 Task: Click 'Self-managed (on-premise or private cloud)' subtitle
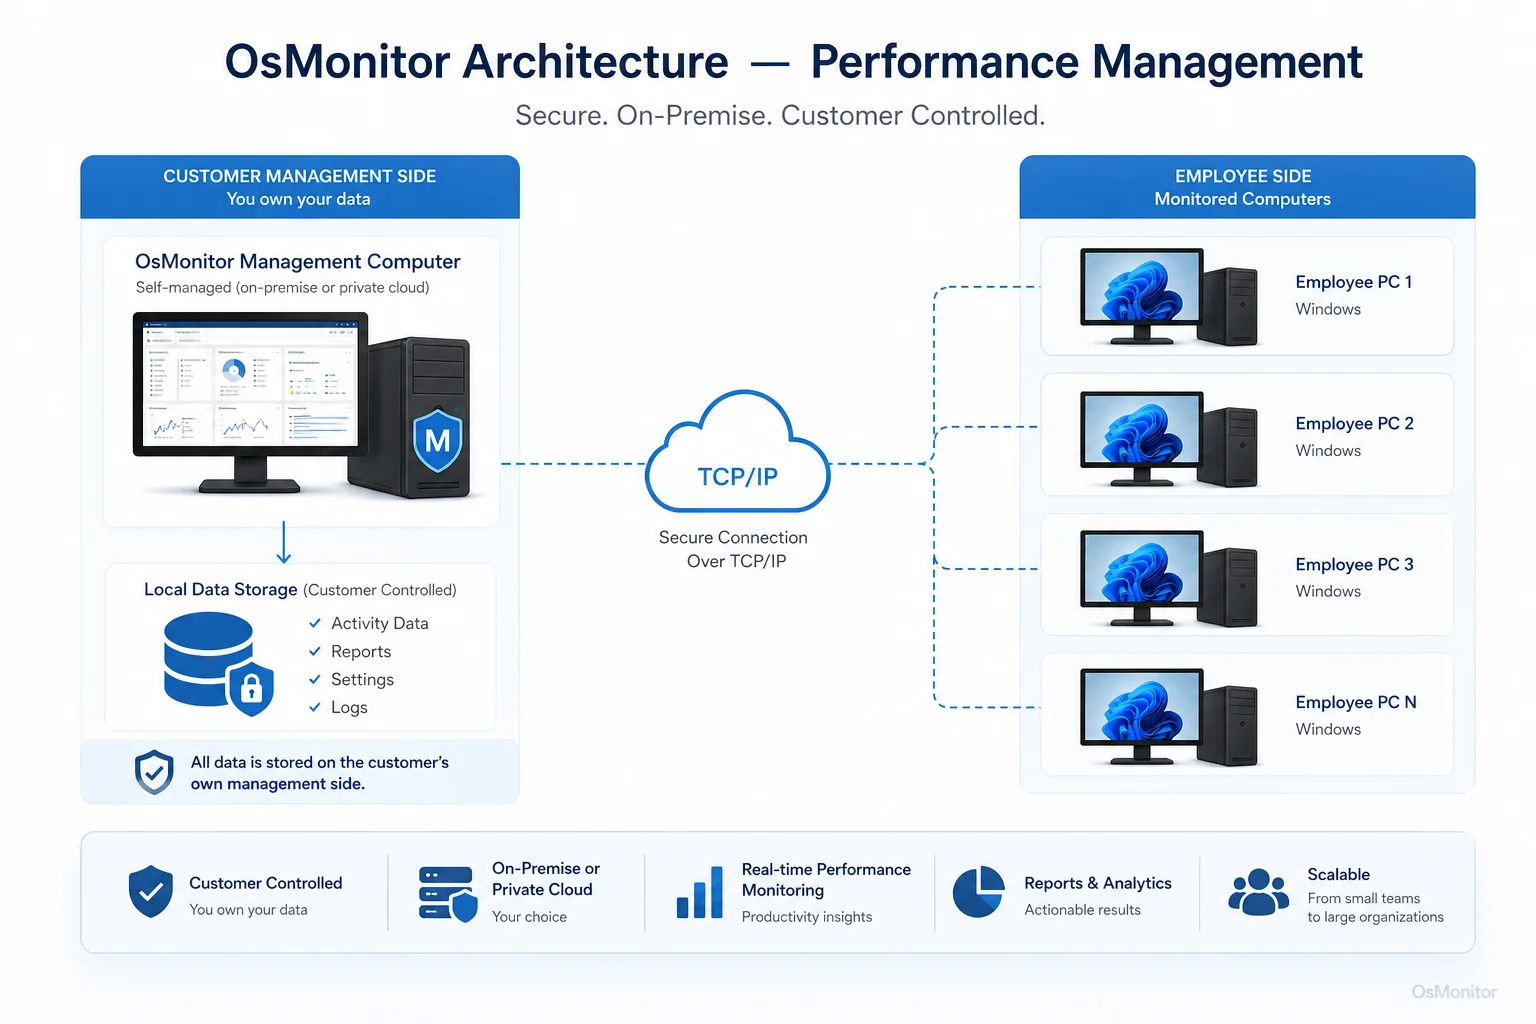pos(283,287)
